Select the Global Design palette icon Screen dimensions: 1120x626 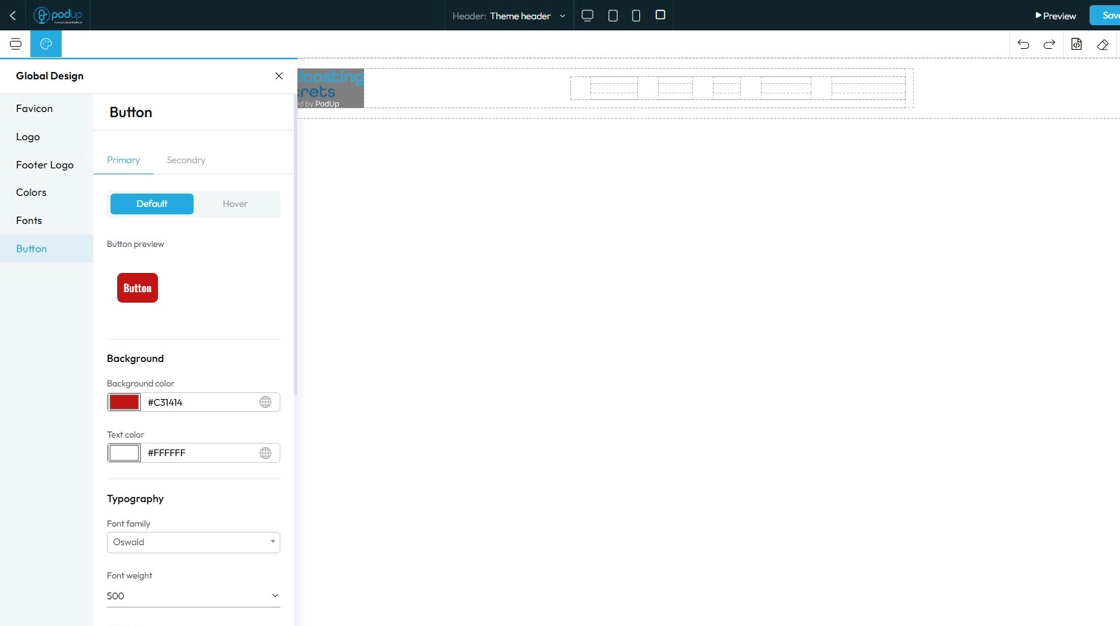pos(46,44)
